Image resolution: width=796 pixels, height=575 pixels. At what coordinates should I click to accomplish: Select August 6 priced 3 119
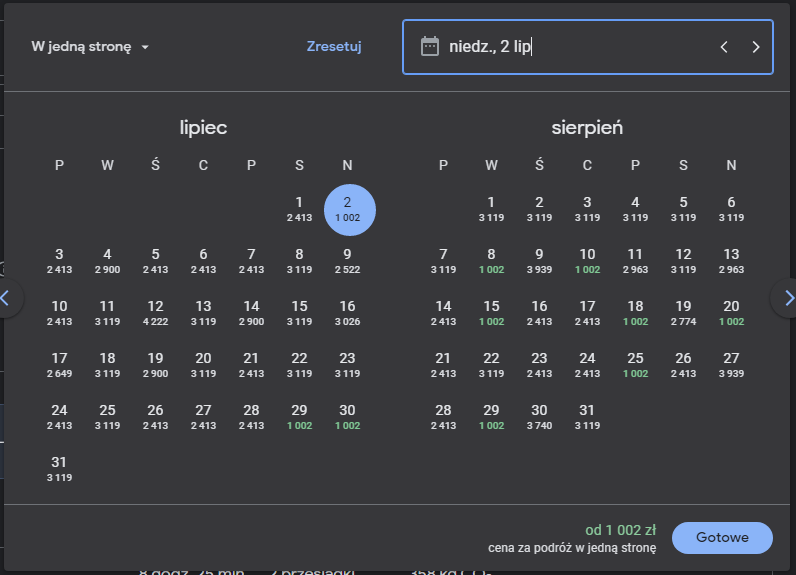731,209
